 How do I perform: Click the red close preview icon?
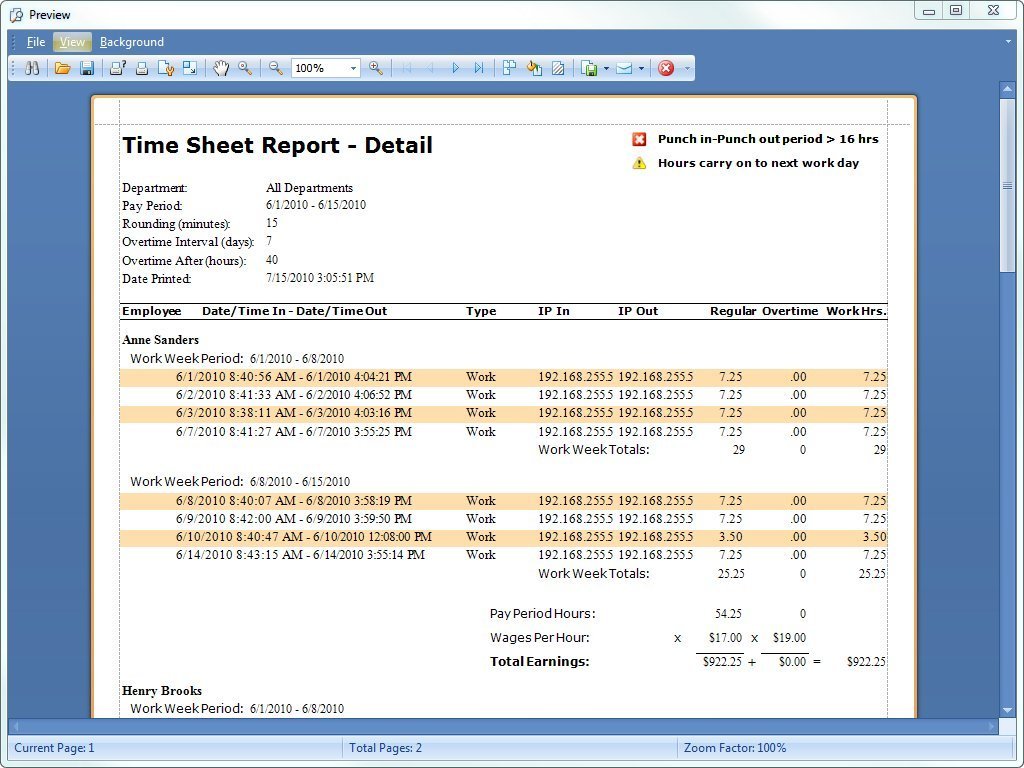click(x=666, y=68)
